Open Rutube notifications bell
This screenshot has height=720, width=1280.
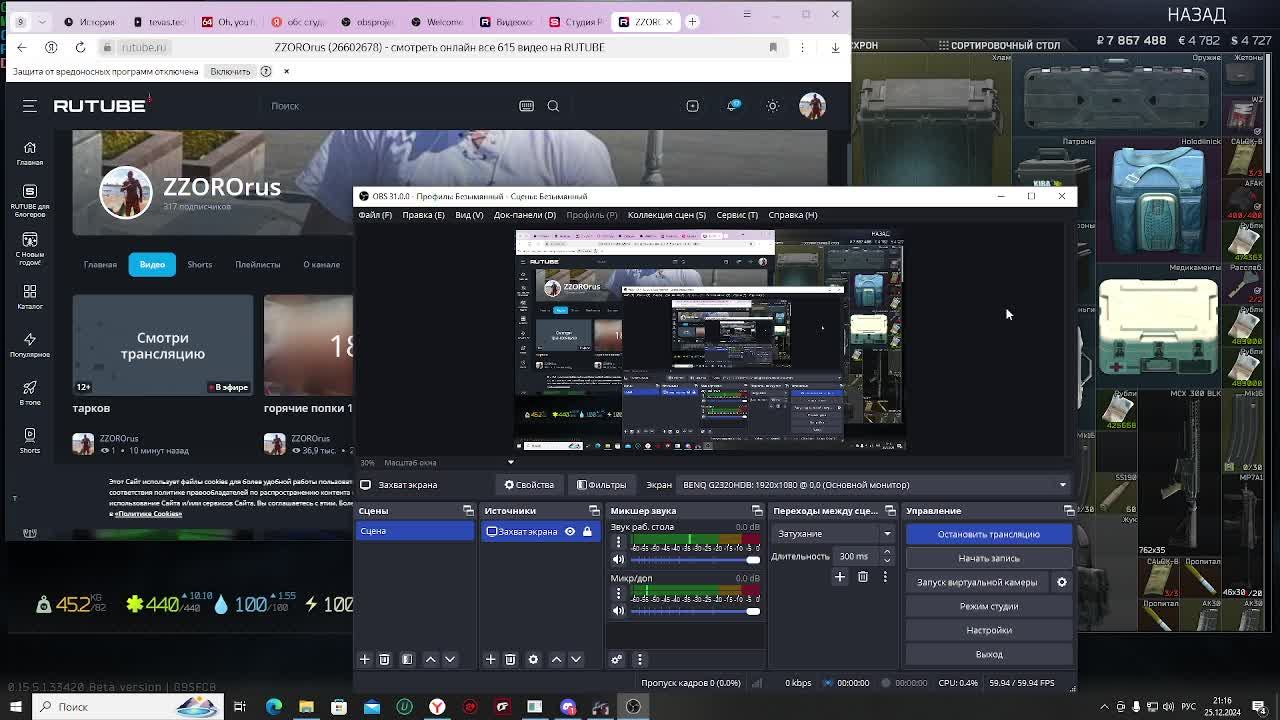[733, 105]
